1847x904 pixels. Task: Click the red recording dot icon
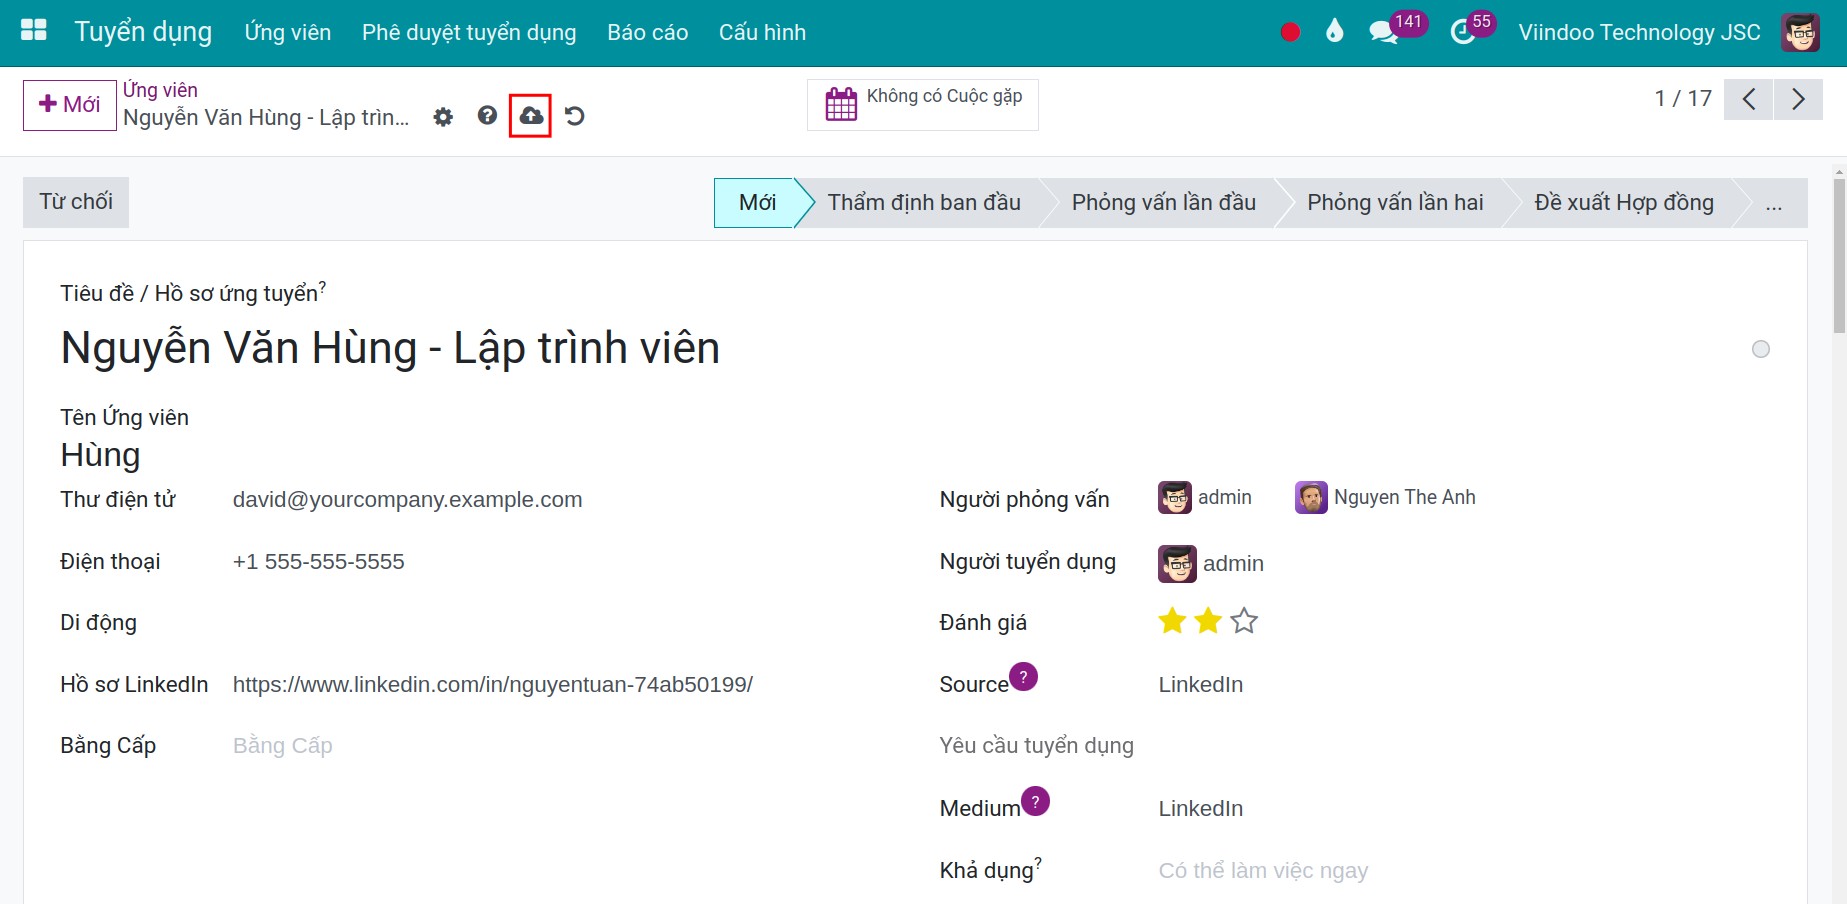point(1290,32)
